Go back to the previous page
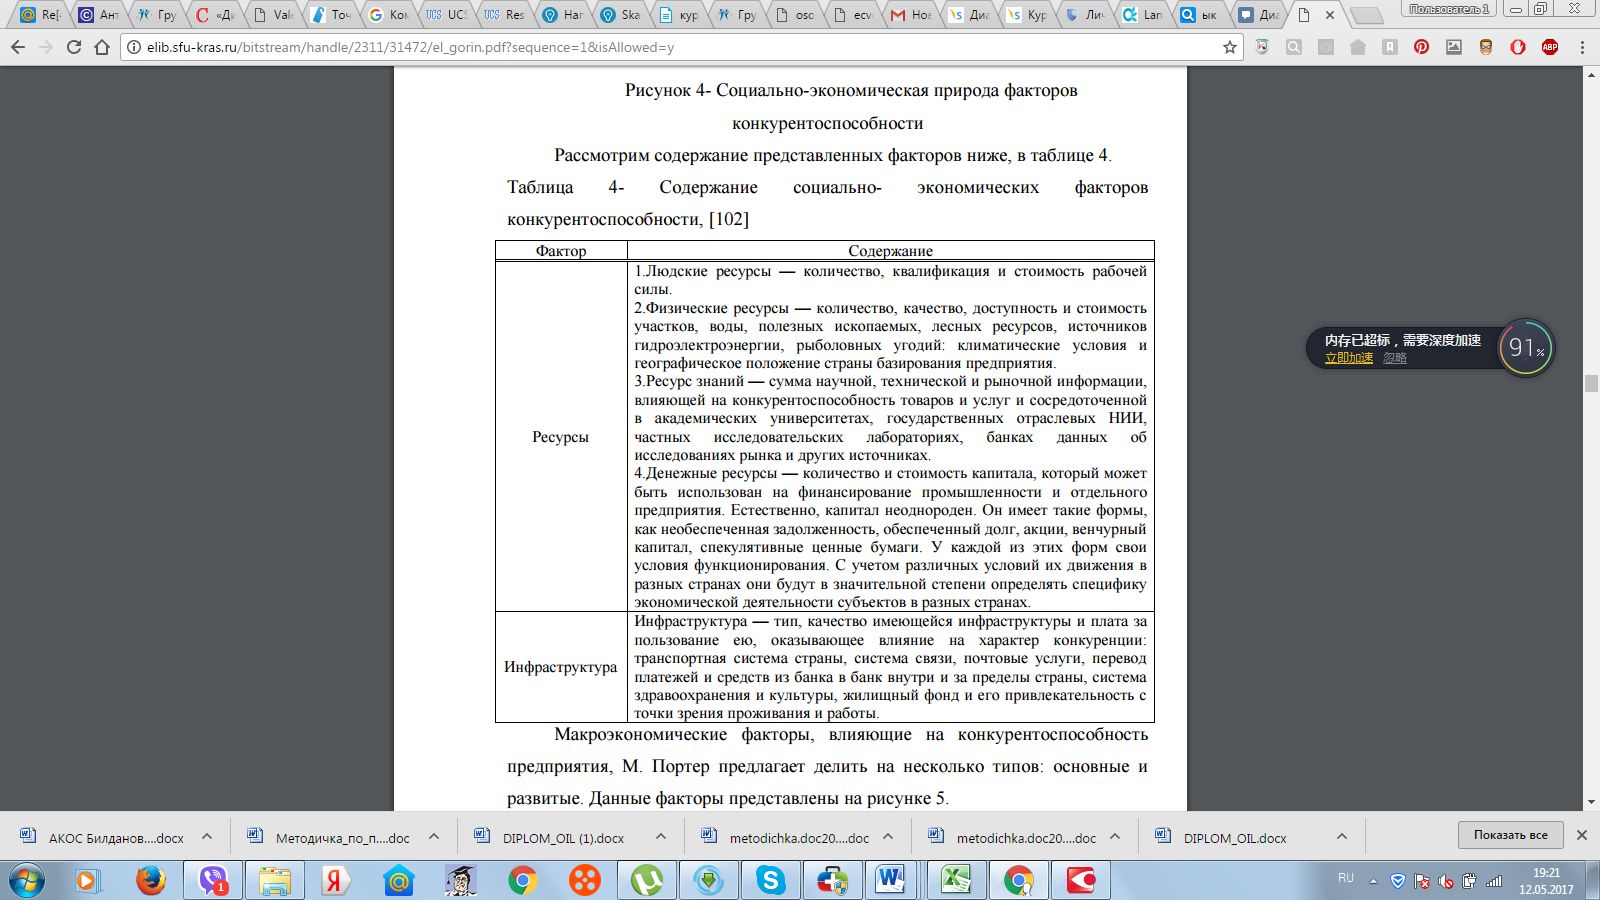This screenshot has width=1600, height=900. [x=18, y=47]
